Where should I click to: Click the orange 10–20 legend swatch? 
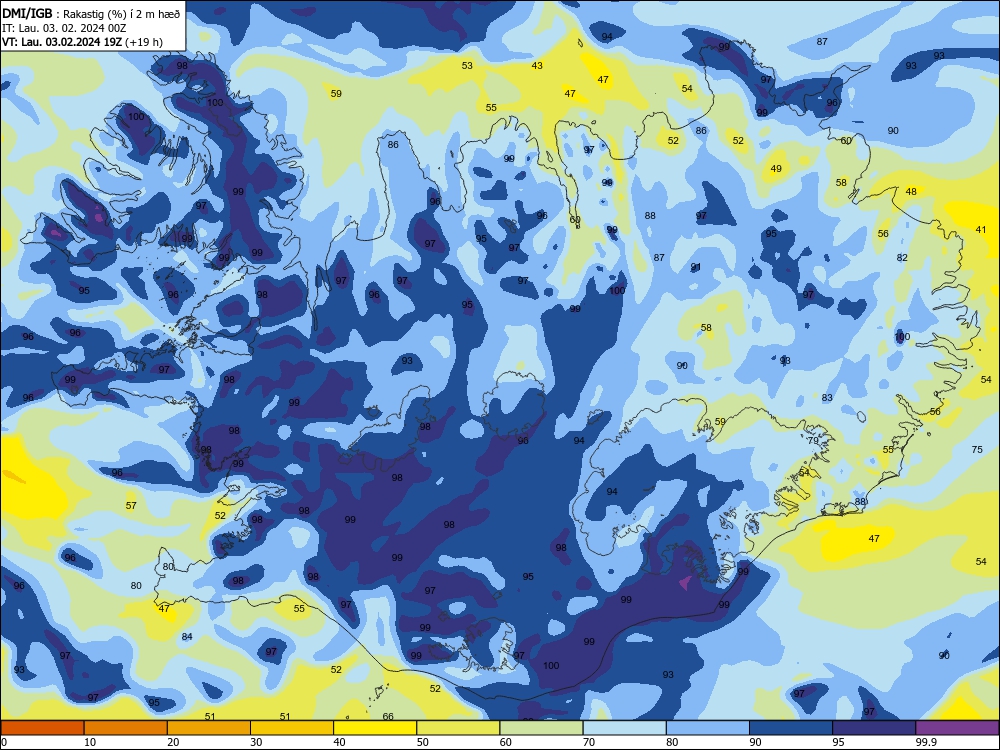tap(126, 728)
